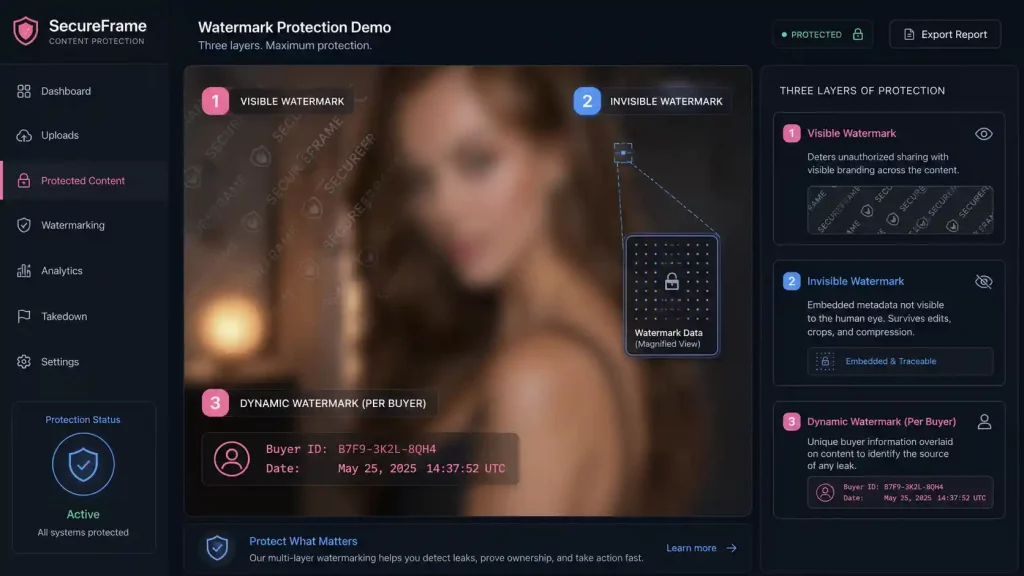This screenshot has height=576, width=1024.
Task: Open the Dashboard menu item
Action: pyautogui.click(x=84, y=91)
